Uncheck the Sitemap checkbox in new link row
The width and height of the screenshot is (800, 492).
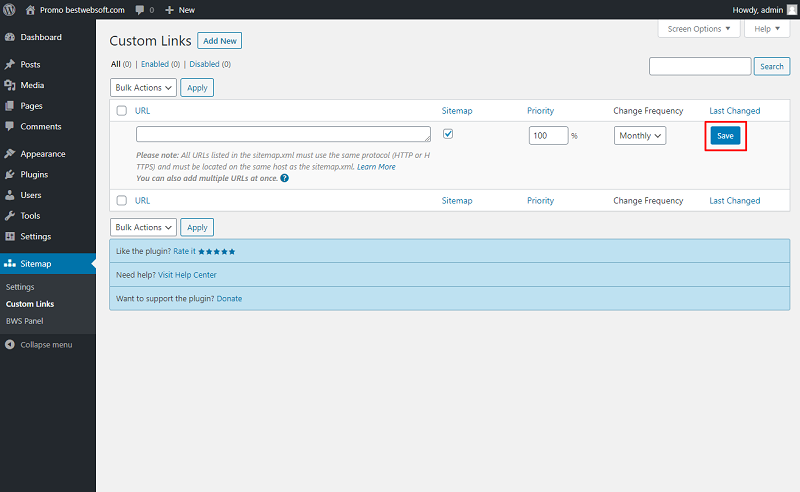(x=448, y=134)
